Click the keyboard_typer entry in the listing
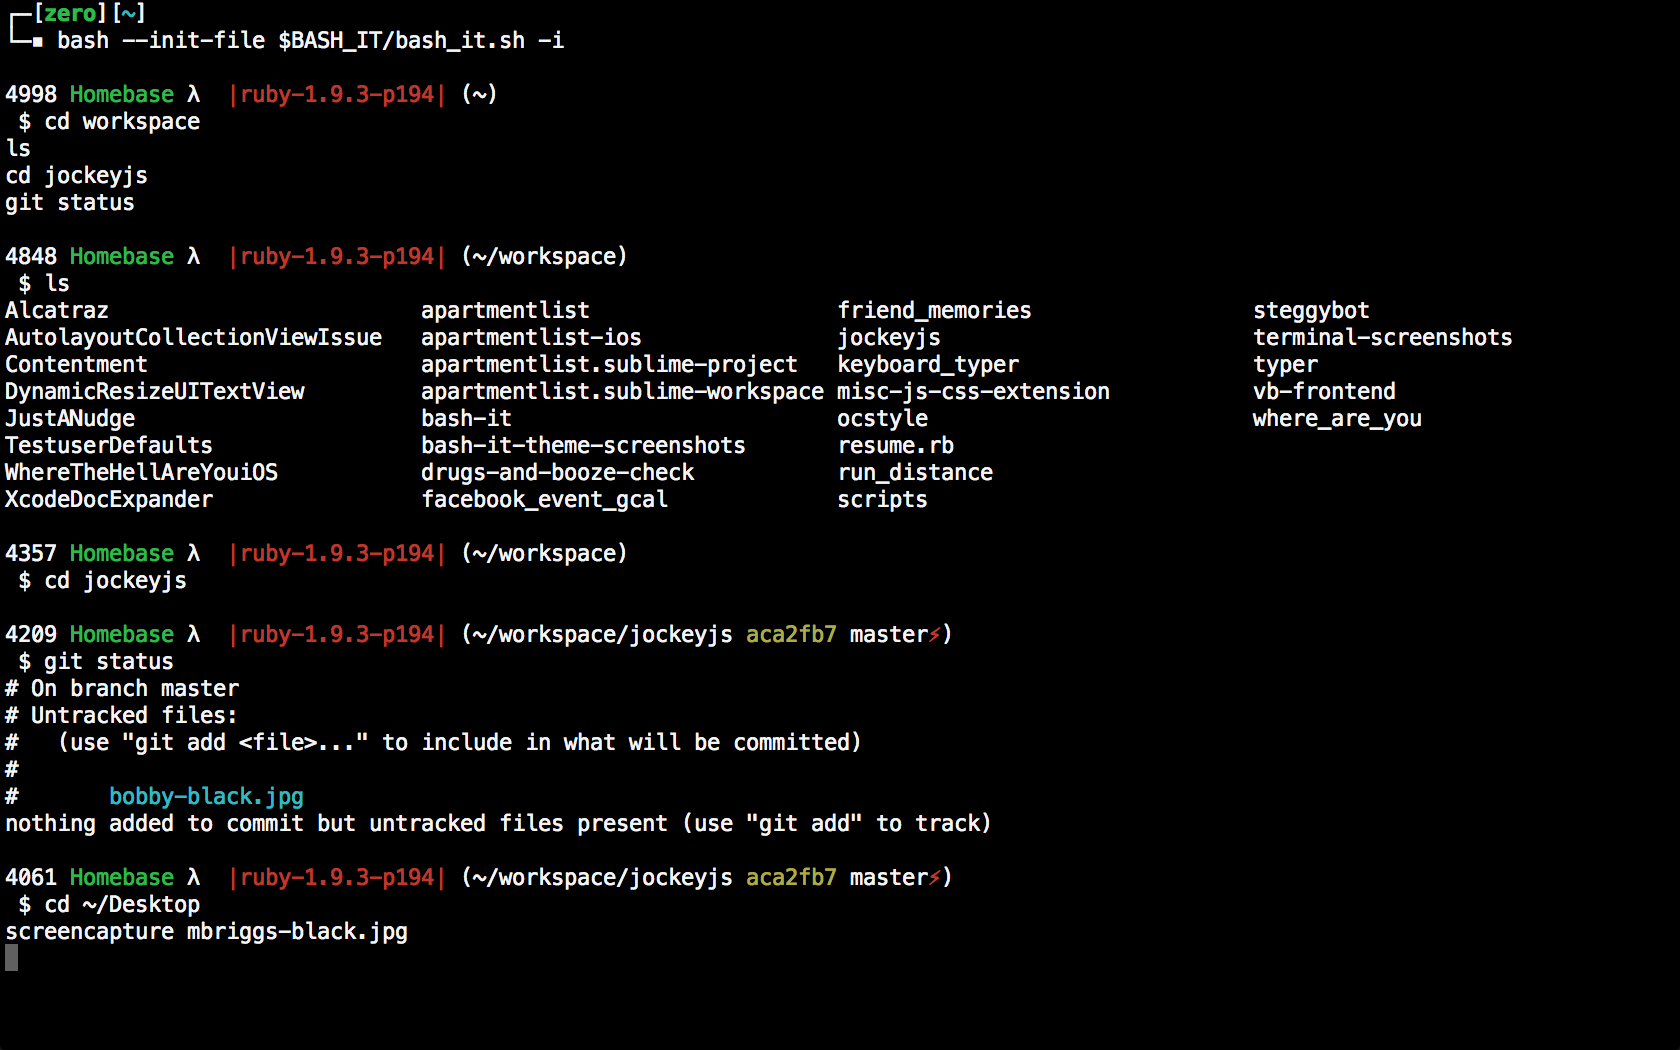 928,364
